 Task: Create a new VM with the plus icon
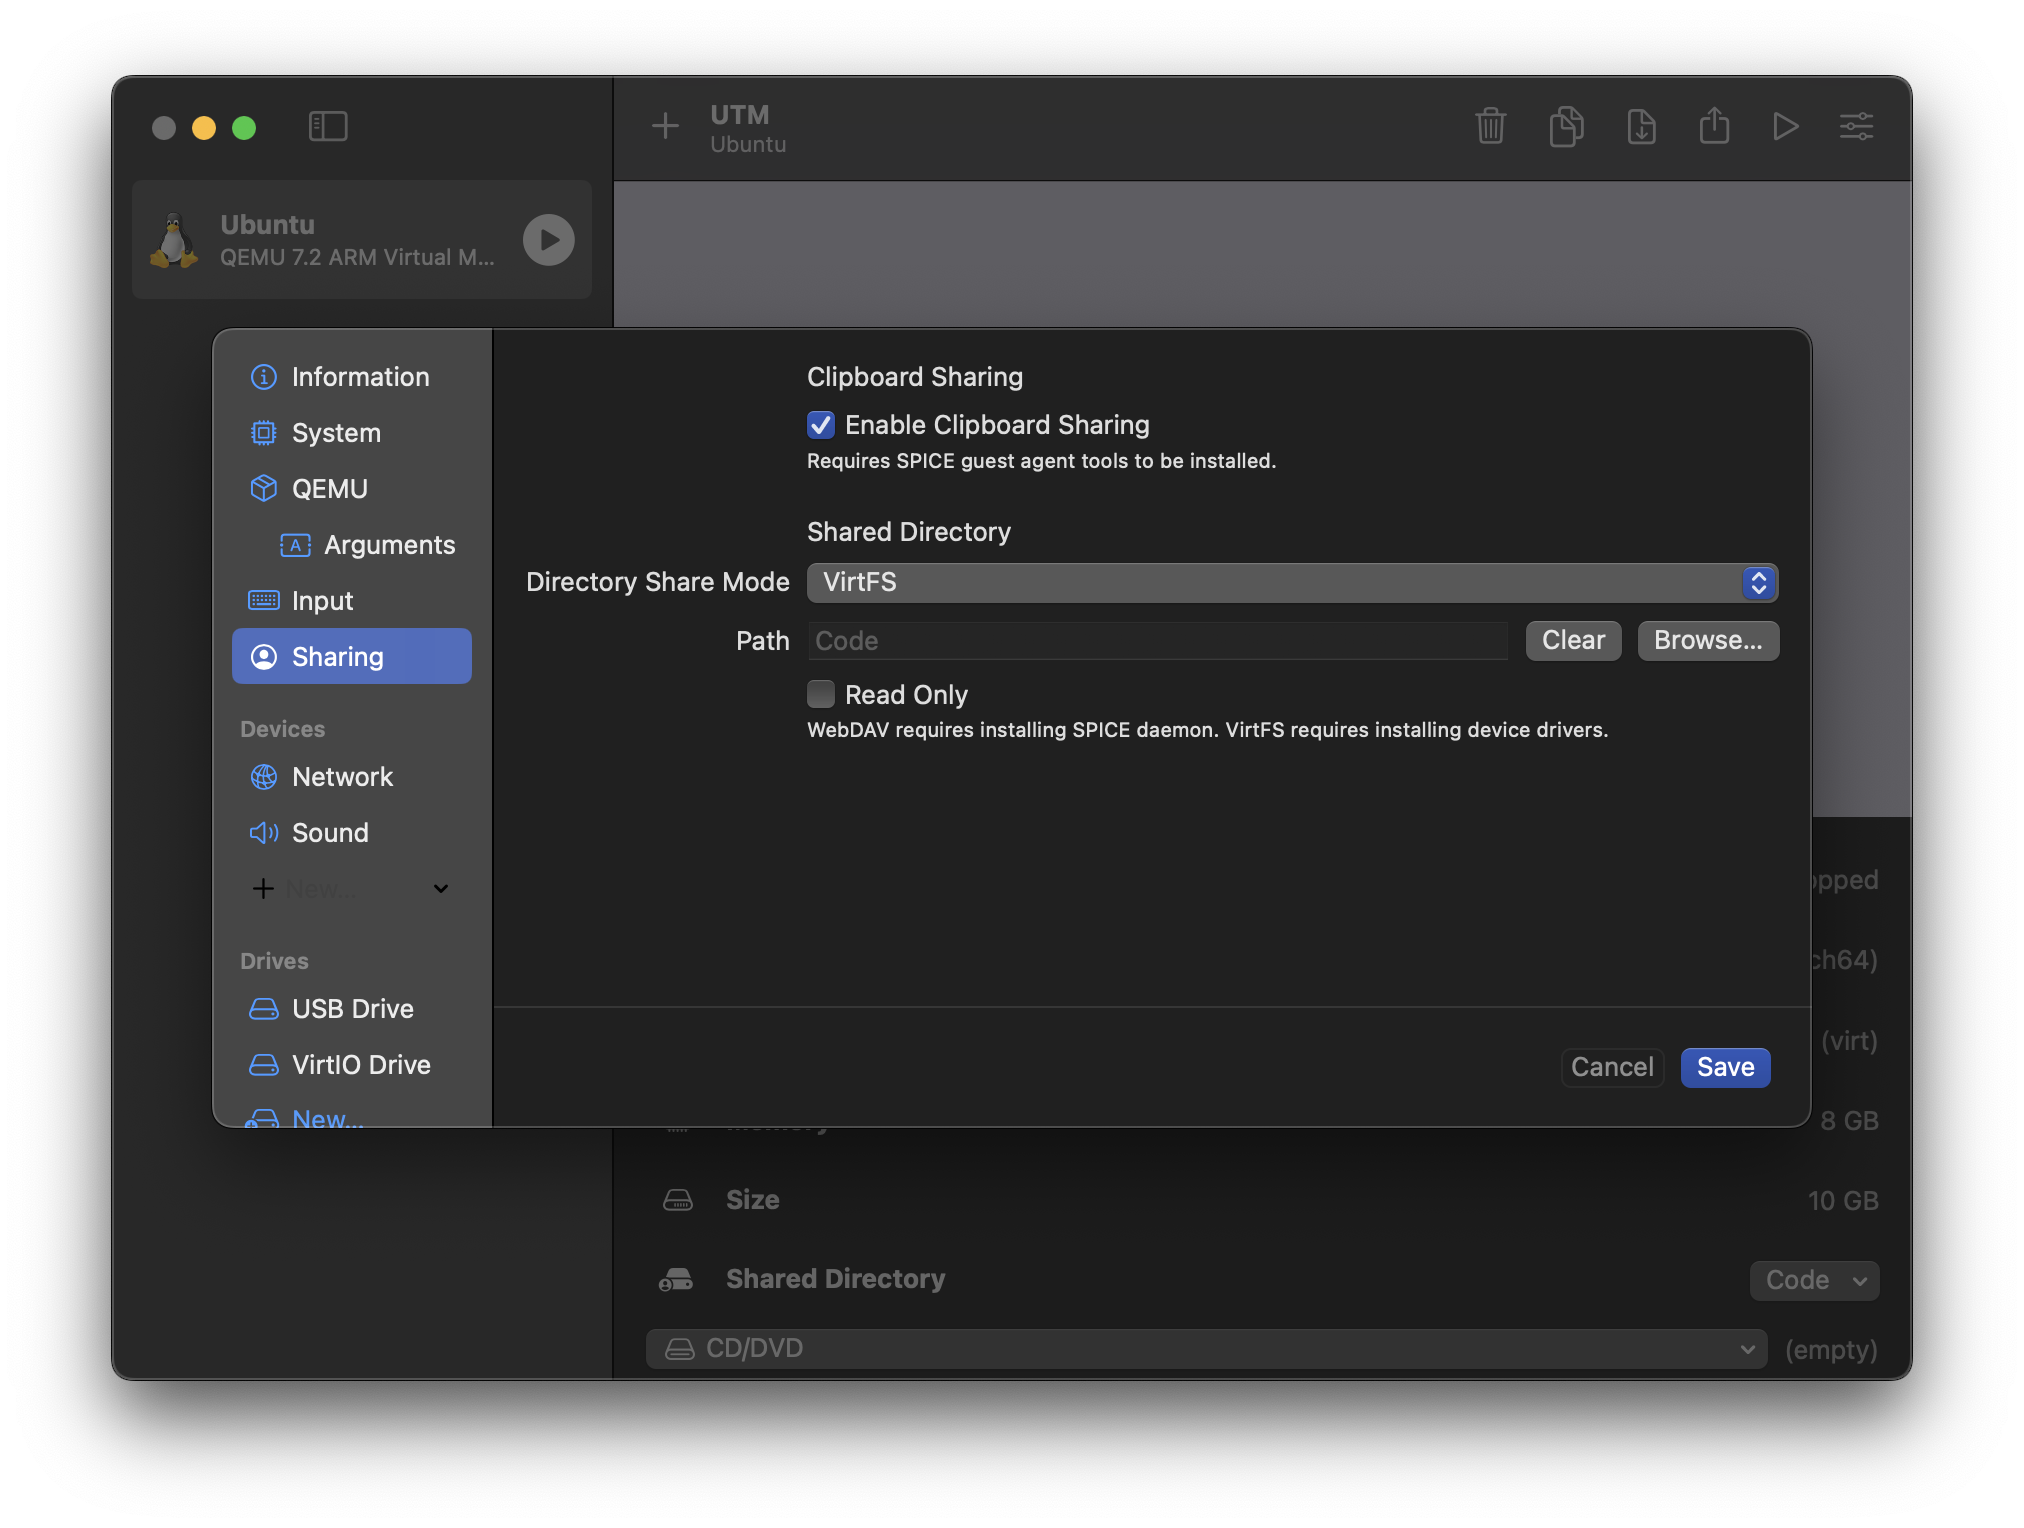(x=664, y=126)
